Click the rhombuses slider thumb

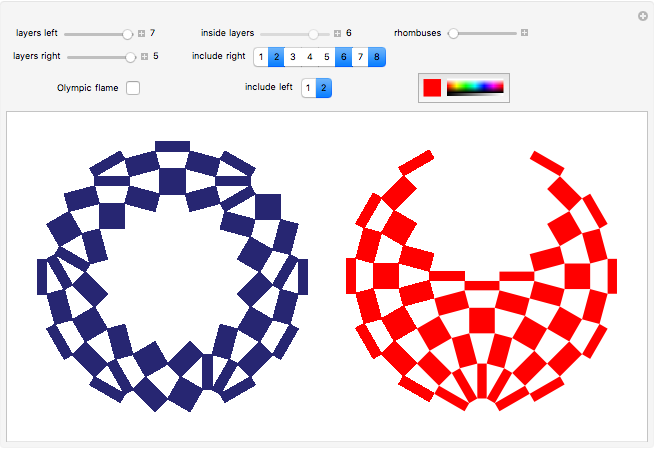click(453, 33)
